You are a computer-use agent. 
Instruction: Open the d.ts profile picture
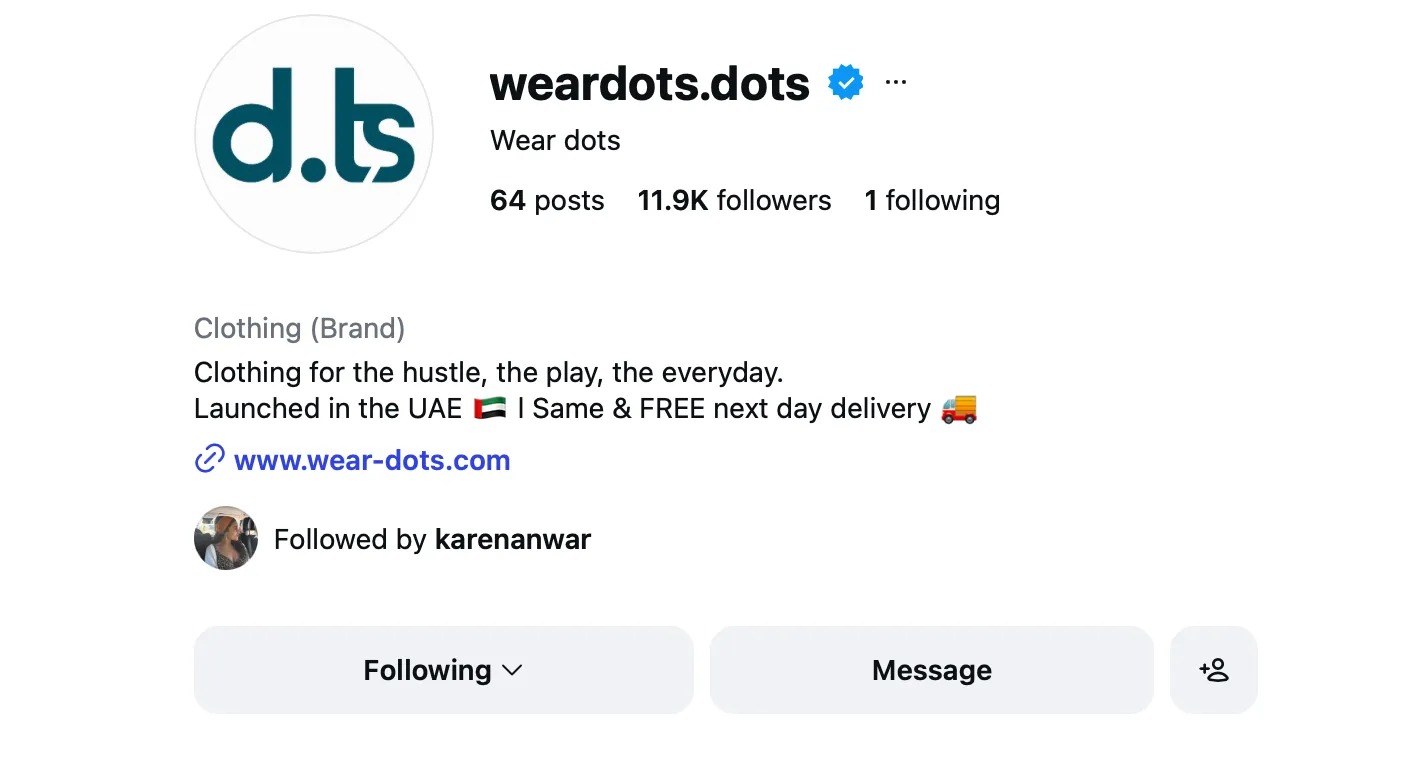point(314,134)
